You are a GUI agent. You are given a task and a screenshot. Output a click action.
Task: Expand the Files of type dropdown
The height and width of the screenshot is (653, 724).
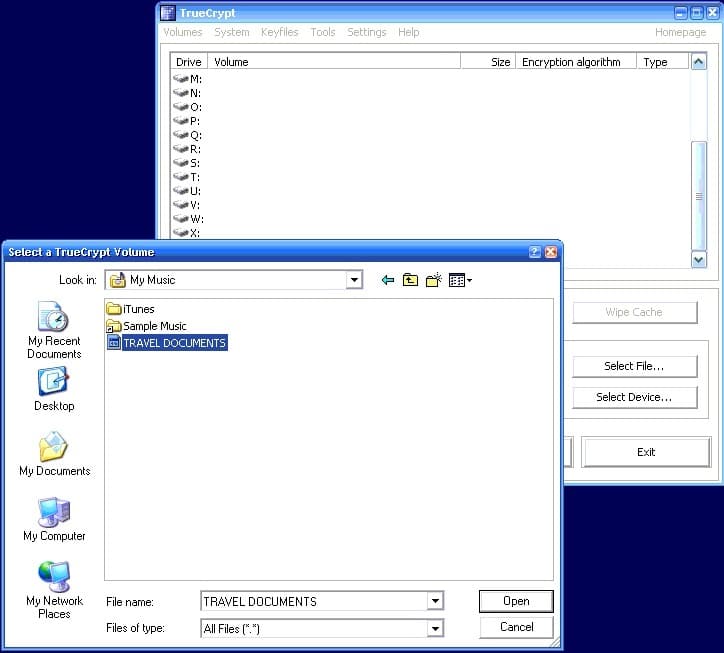(435, 628)
